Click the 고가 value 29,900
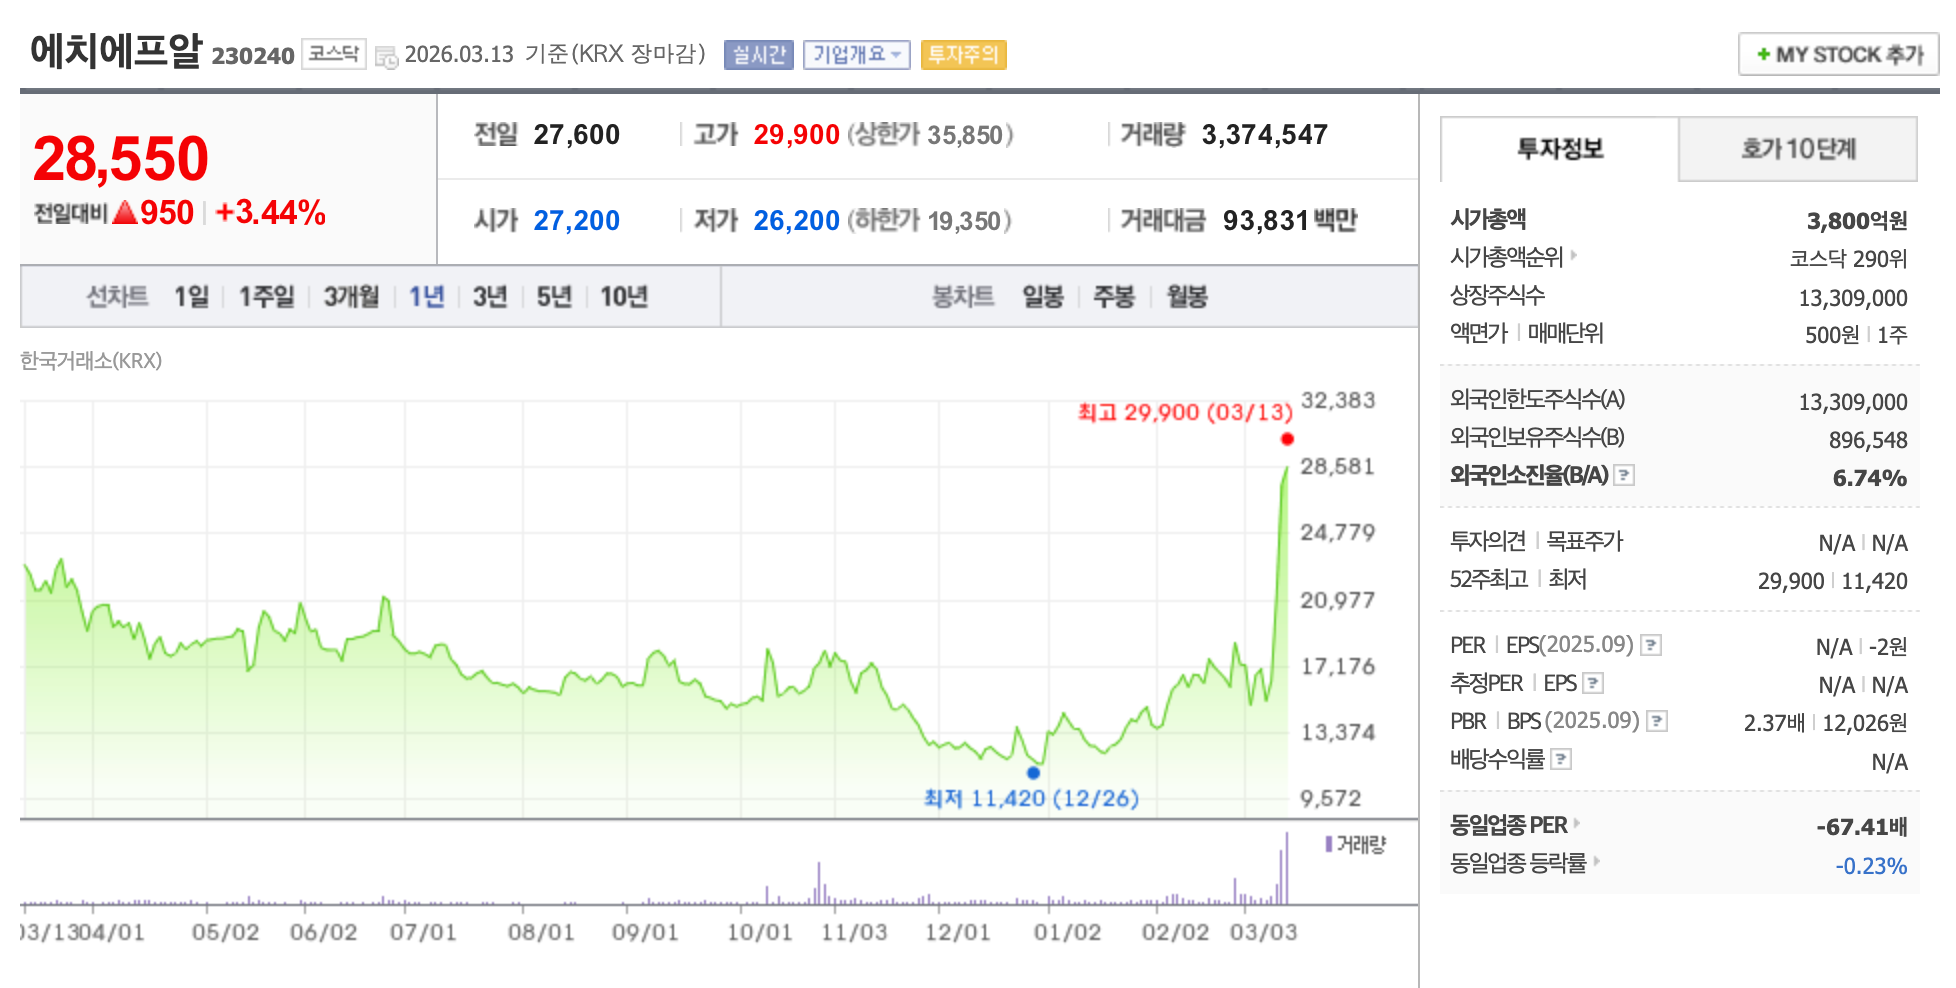This screenshot has width=1956, height=988. pyautogui.click(x=796, y=134)
